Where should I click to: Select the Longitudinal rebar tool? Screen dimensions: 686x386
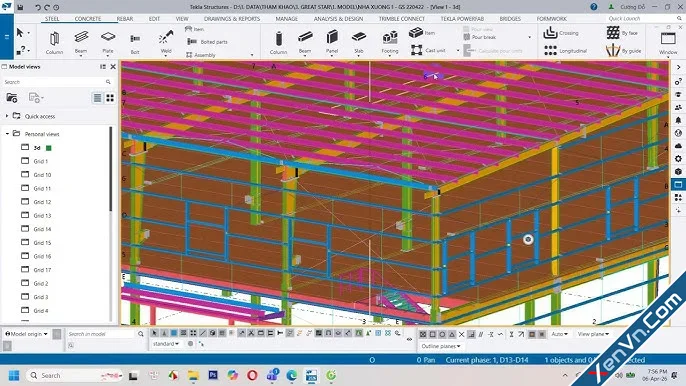(x=565, y=51)
